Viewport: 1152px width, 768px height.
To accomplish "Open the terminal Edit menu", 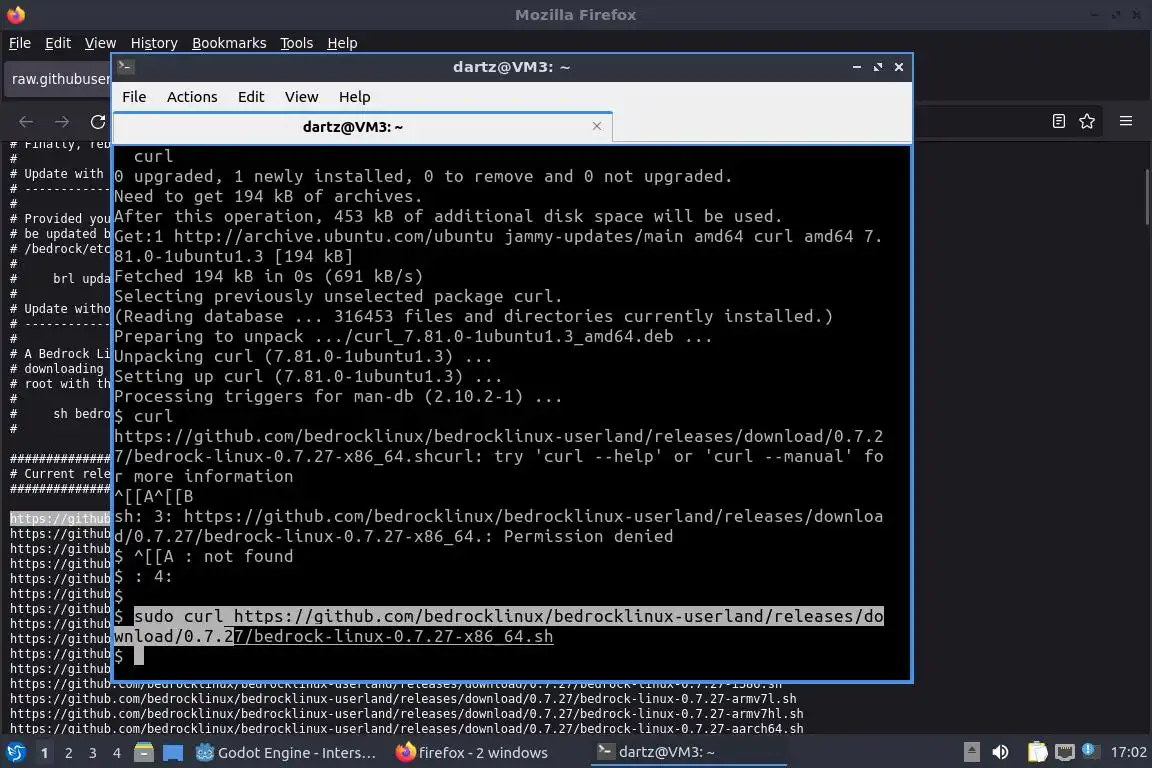I will tap(251, 97).
